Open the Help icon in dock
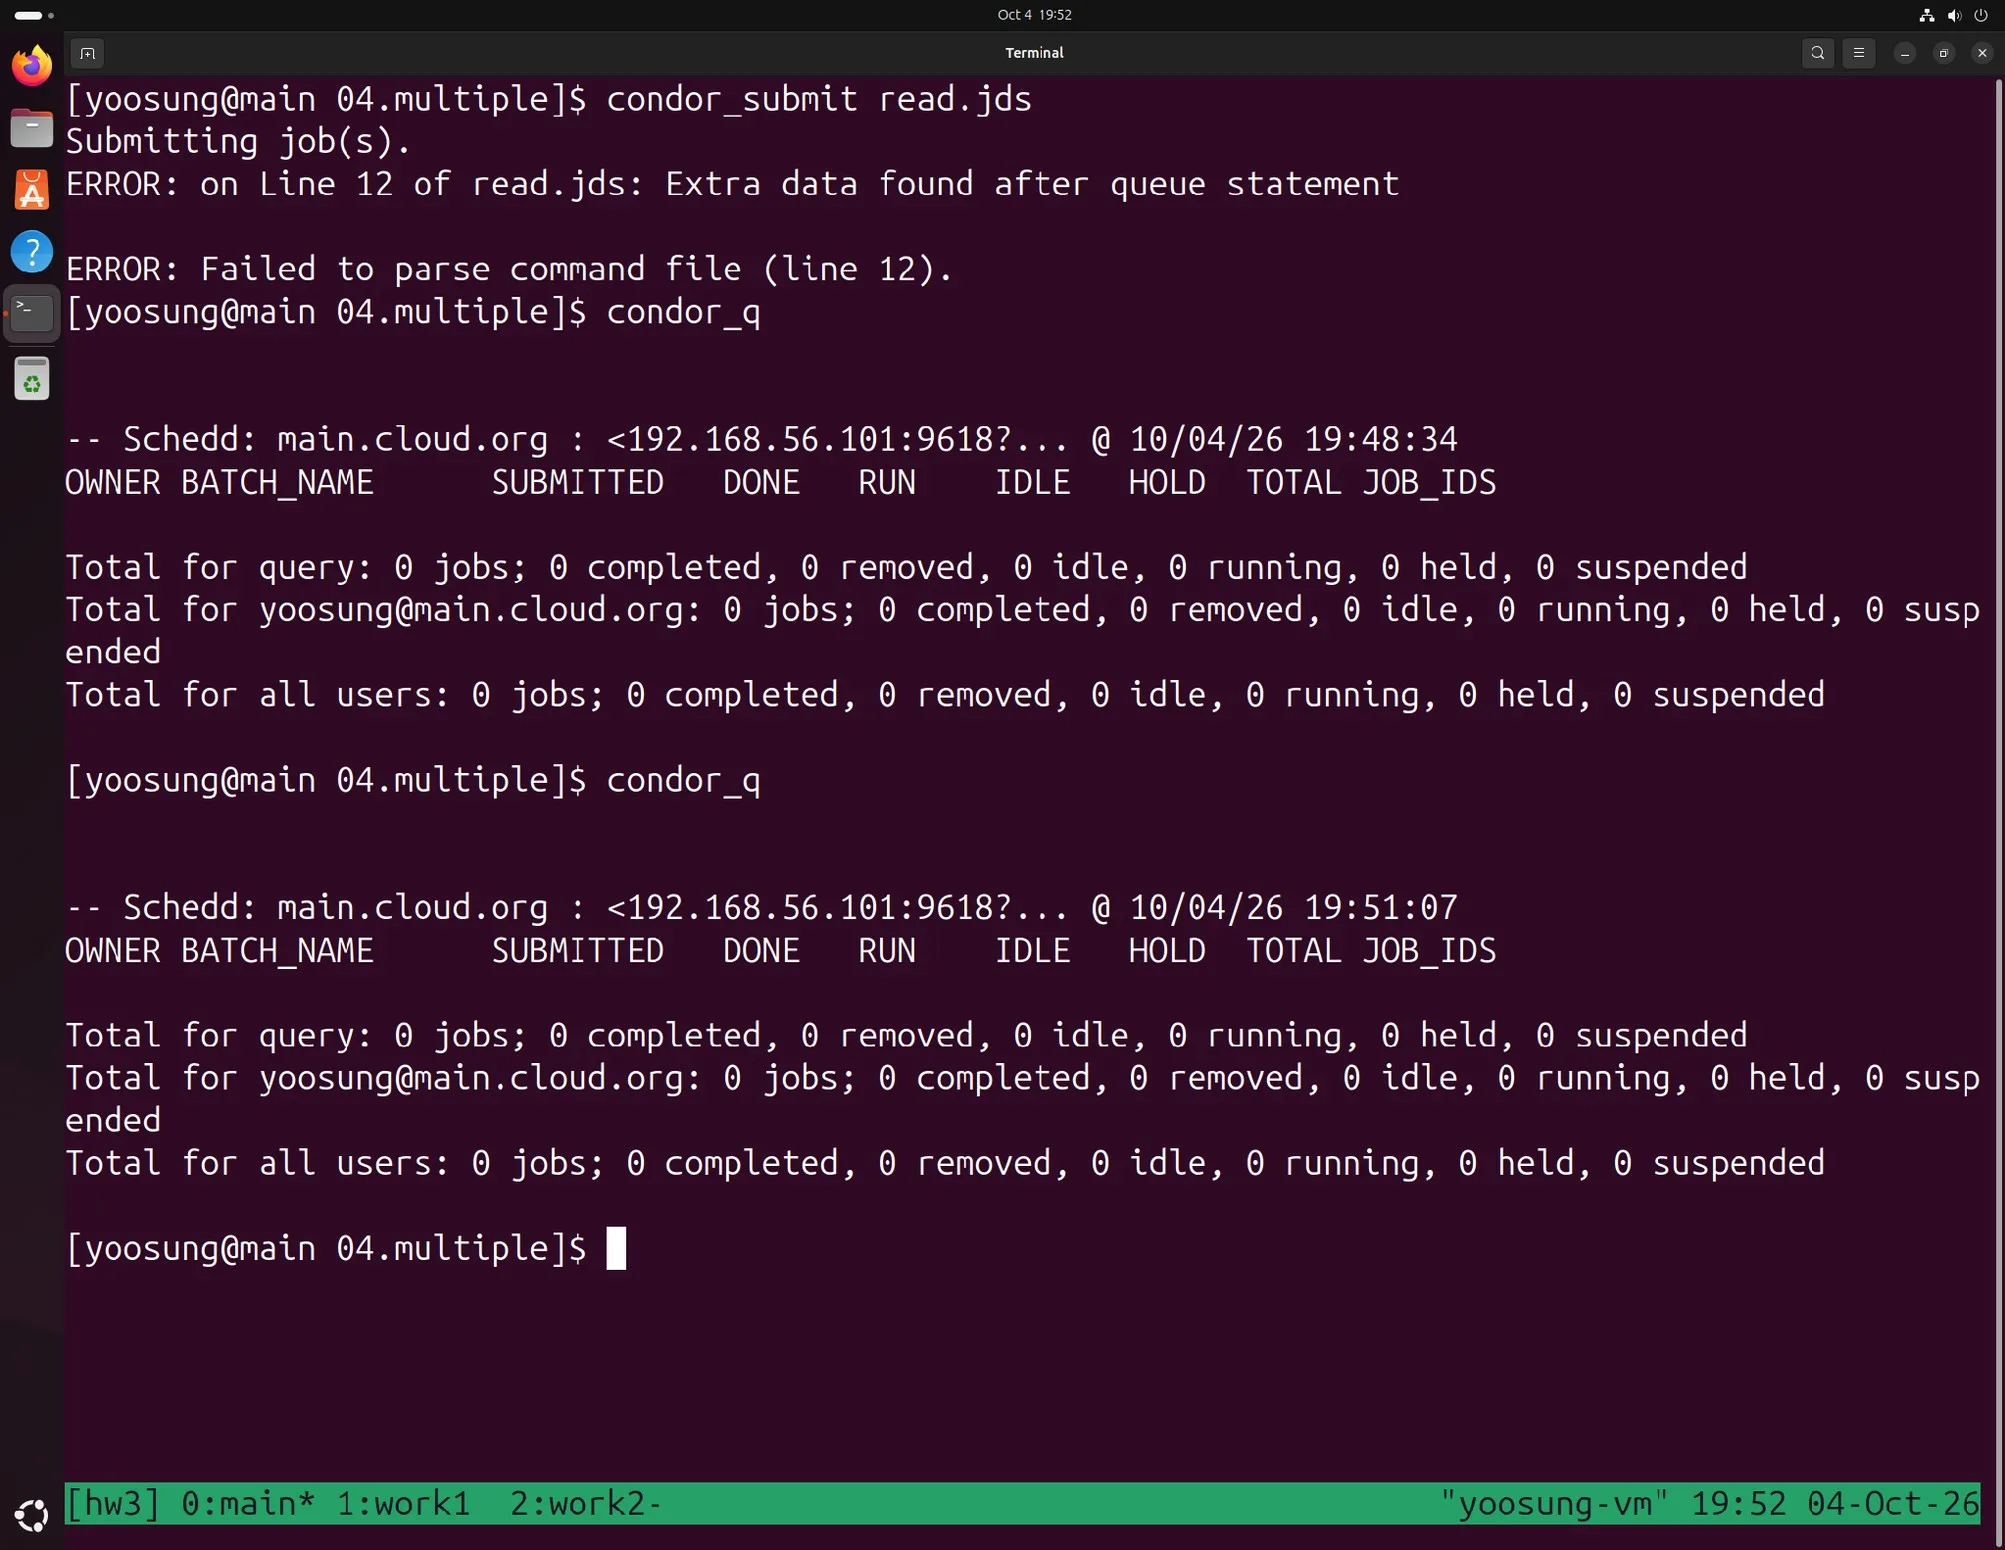 click(x=32, y=251)
